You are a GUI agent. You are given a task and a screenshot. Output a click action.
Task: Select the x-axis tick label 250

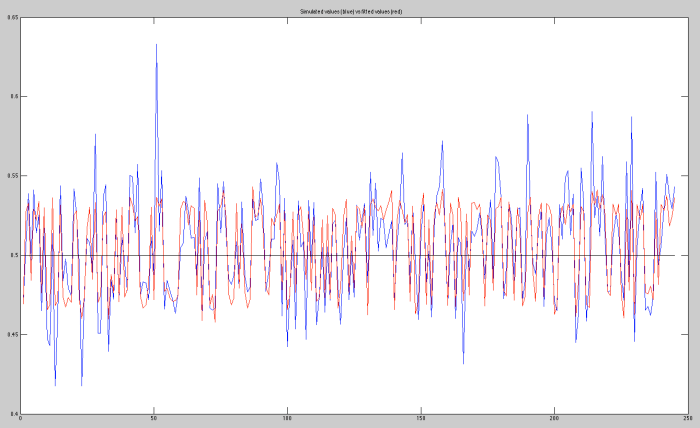687,419
